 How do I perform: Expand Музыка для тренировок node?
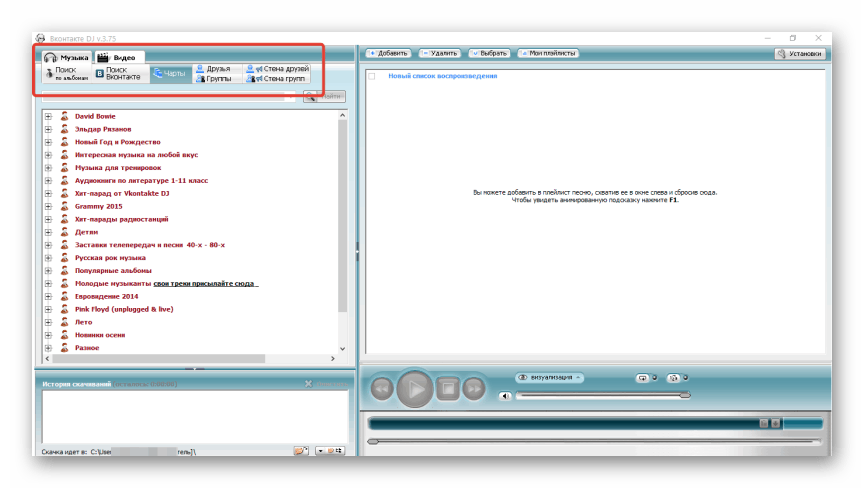point(48,167)
